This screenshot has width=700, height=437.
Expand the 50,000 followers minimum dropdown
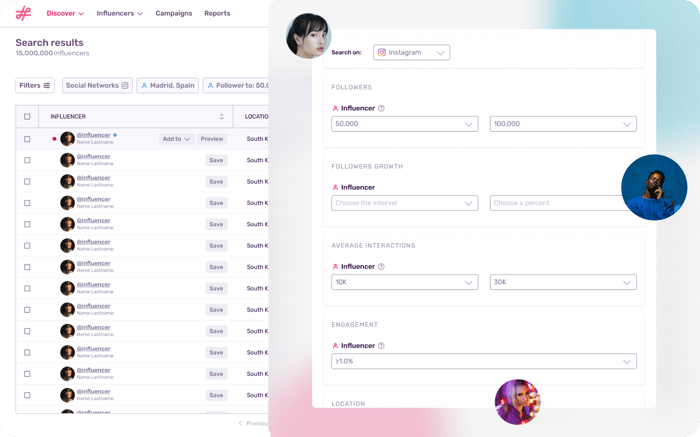tap(404, 124)
